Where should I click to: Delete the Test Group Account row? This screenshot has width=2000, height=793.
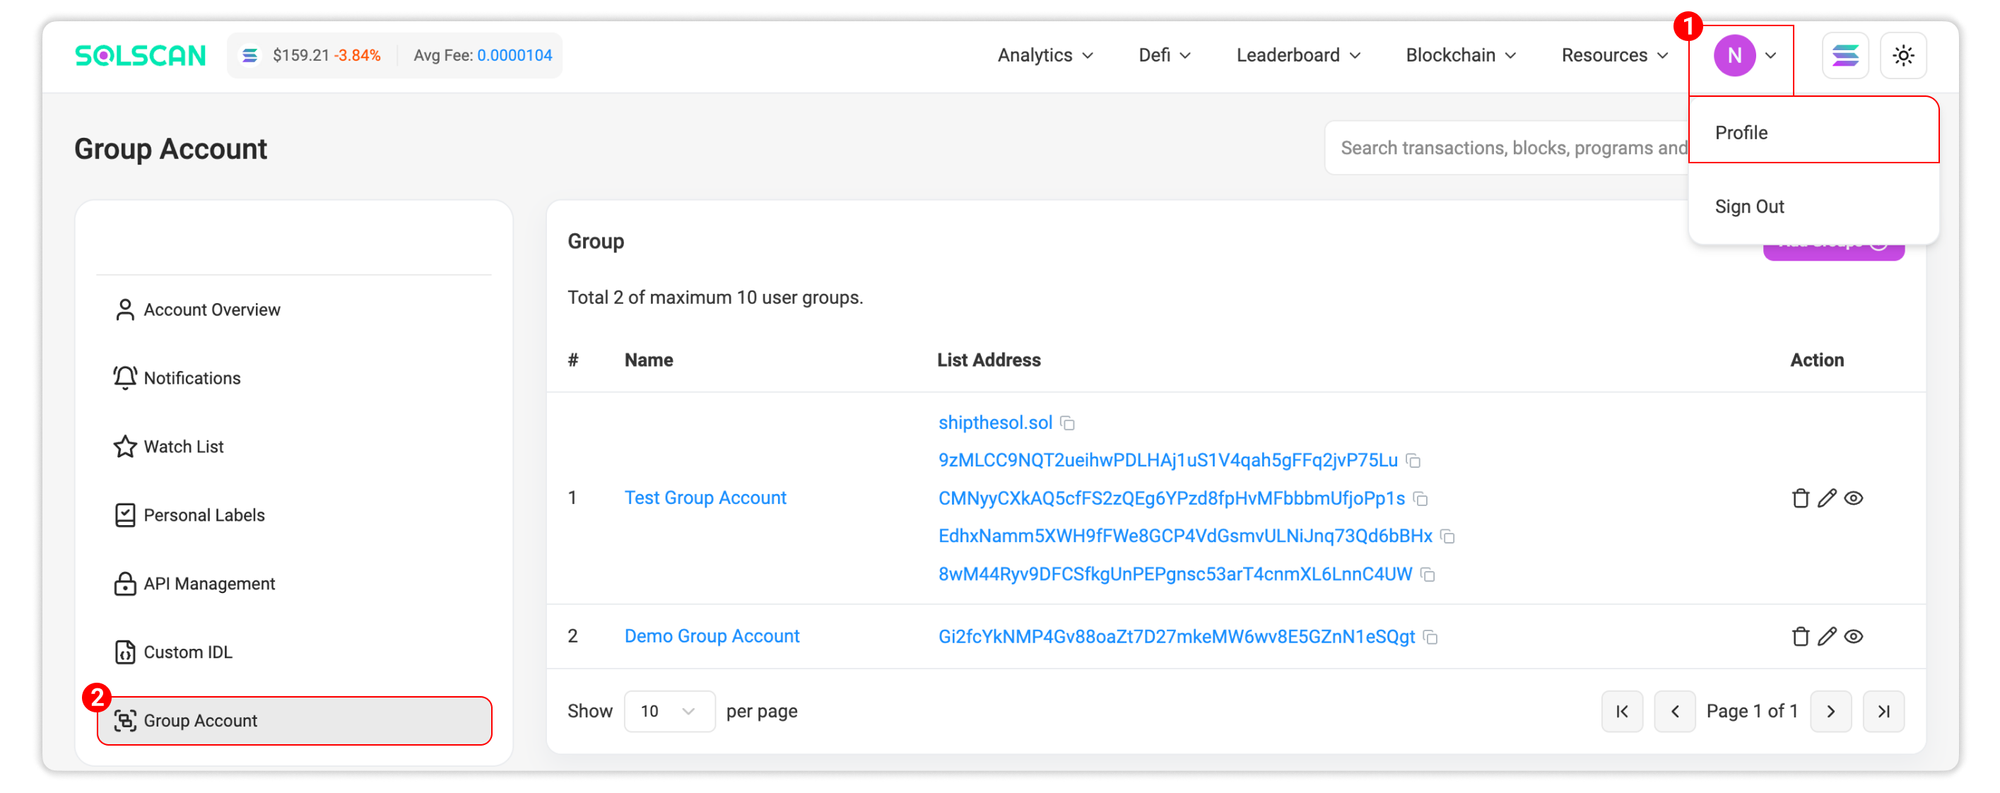click(x=1800, y=498)
